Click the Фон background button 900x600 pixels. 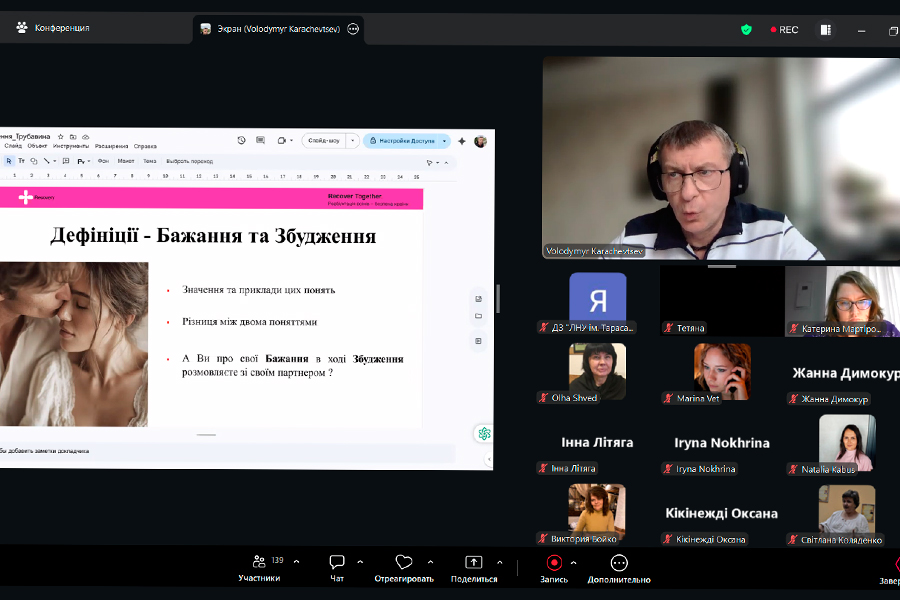click(103, 161)
